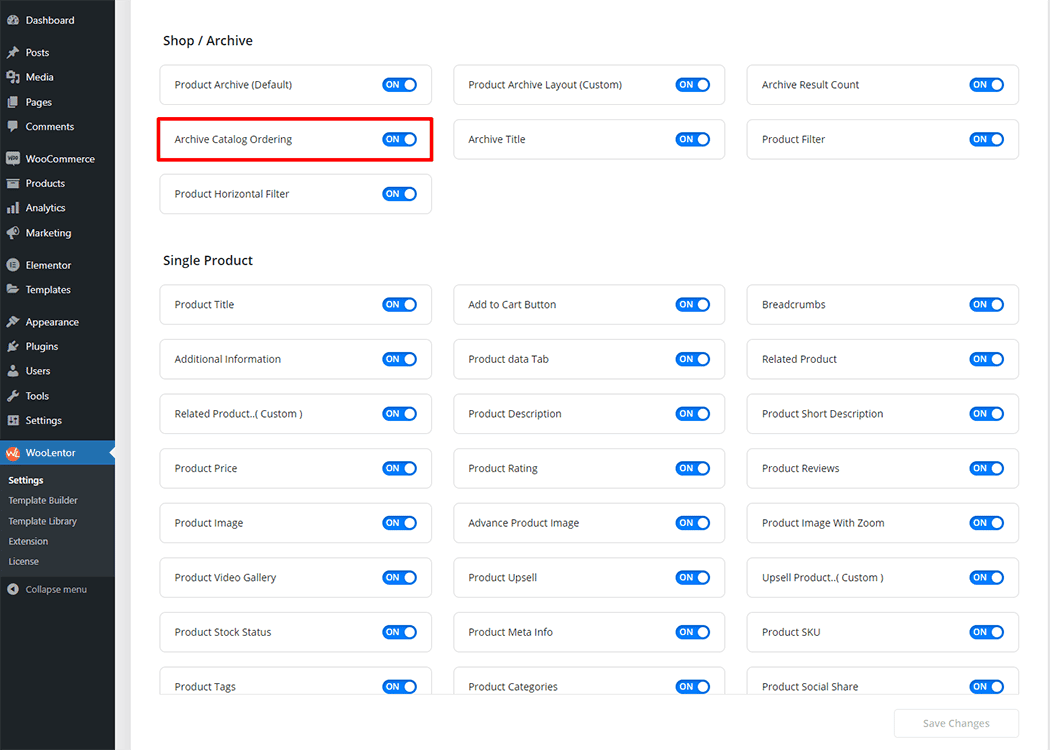Click the Posts pin icon
This screenshot has height=750, width=1050.
(x=13, y=52)
